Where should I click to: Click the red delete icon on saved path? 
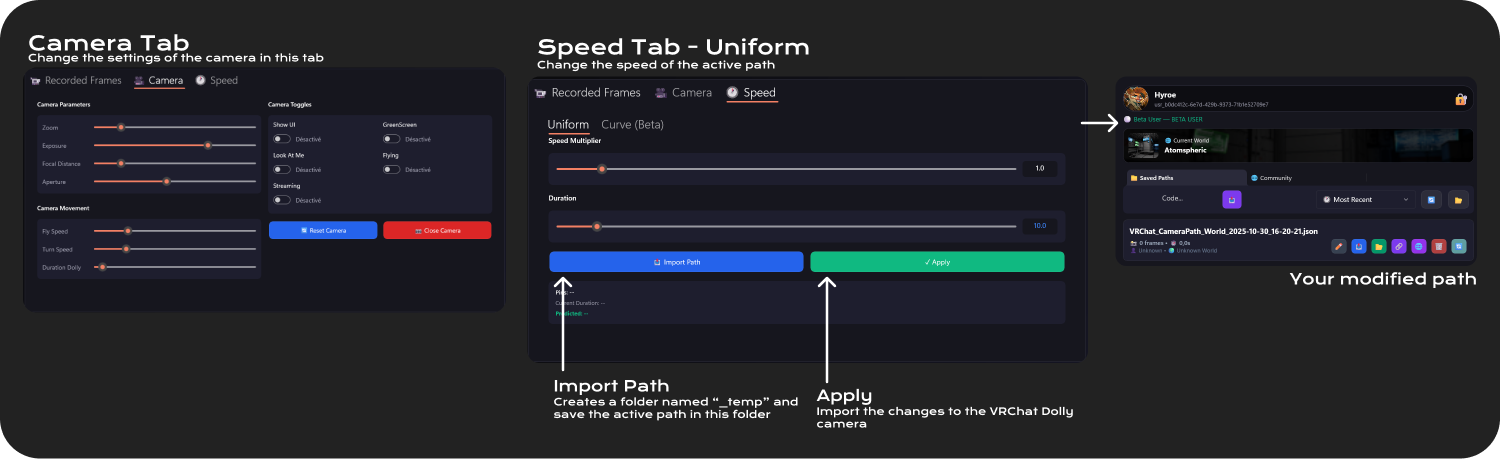(x=1438, y=246)
